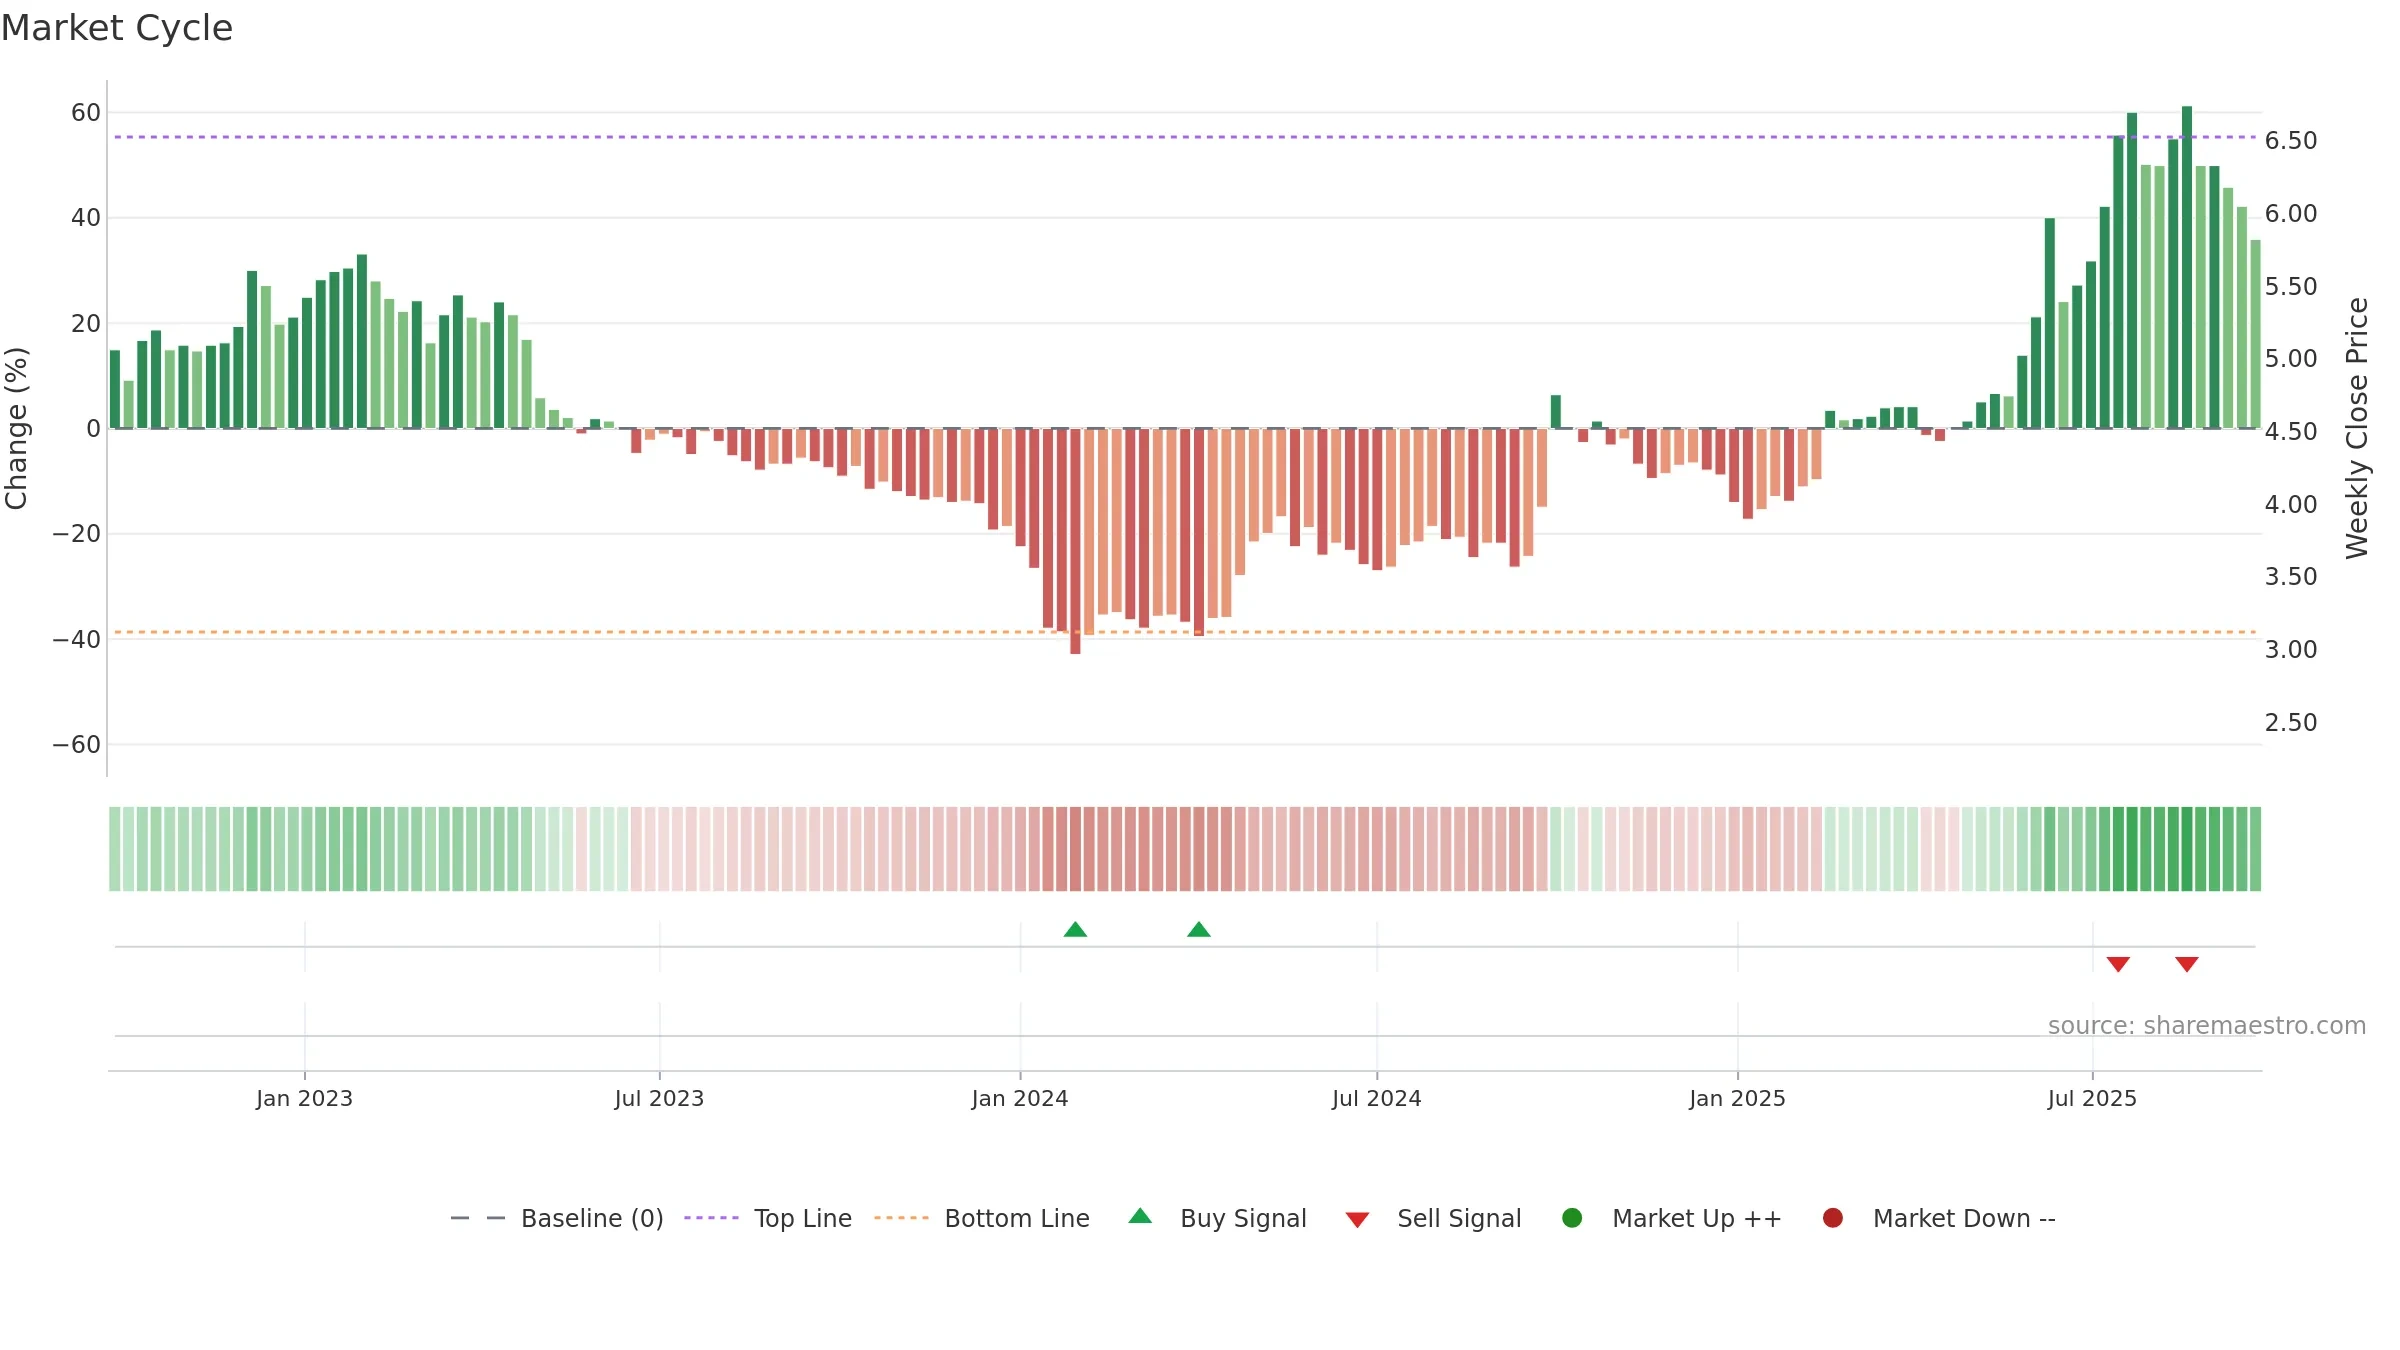Click the red Market Down -- circle icon

point(1833,1218)
